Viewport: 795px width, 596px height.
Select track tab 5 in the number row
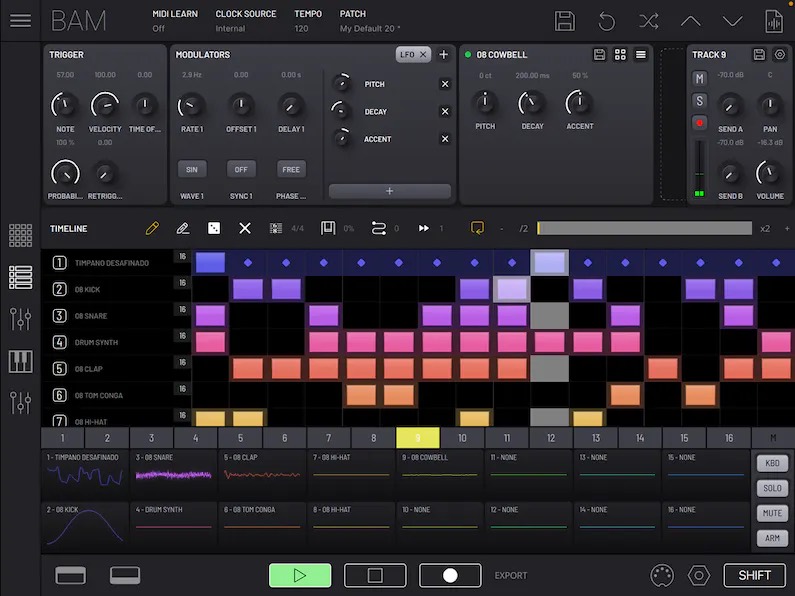pyautogui.click(x=240, y=438)
